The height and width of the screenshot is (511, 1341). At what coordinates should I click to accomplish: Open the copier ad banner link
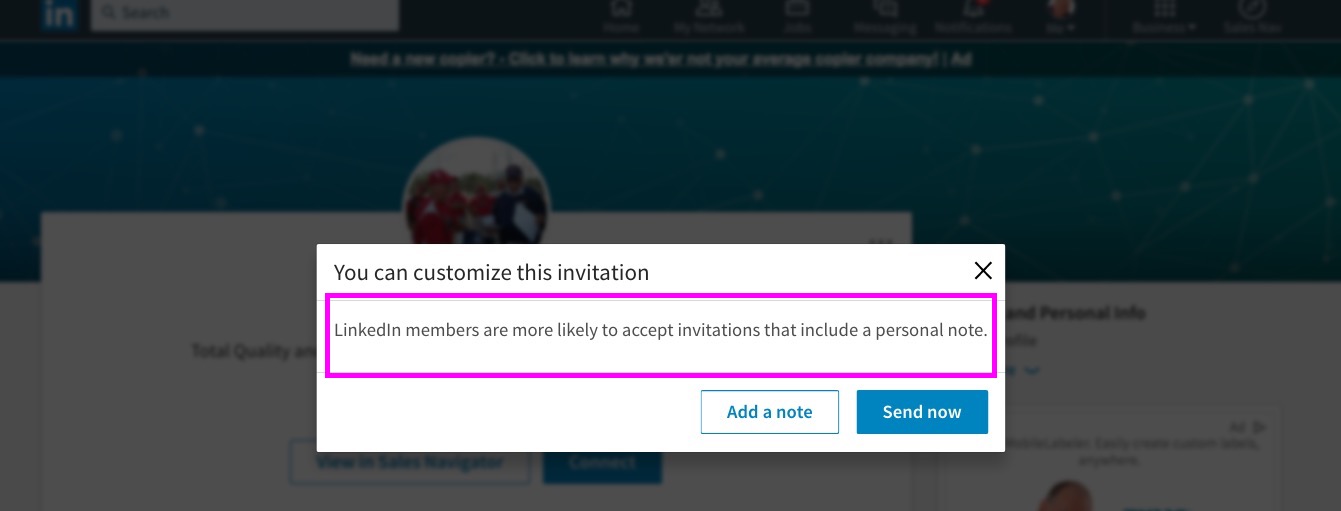(660, 59)
